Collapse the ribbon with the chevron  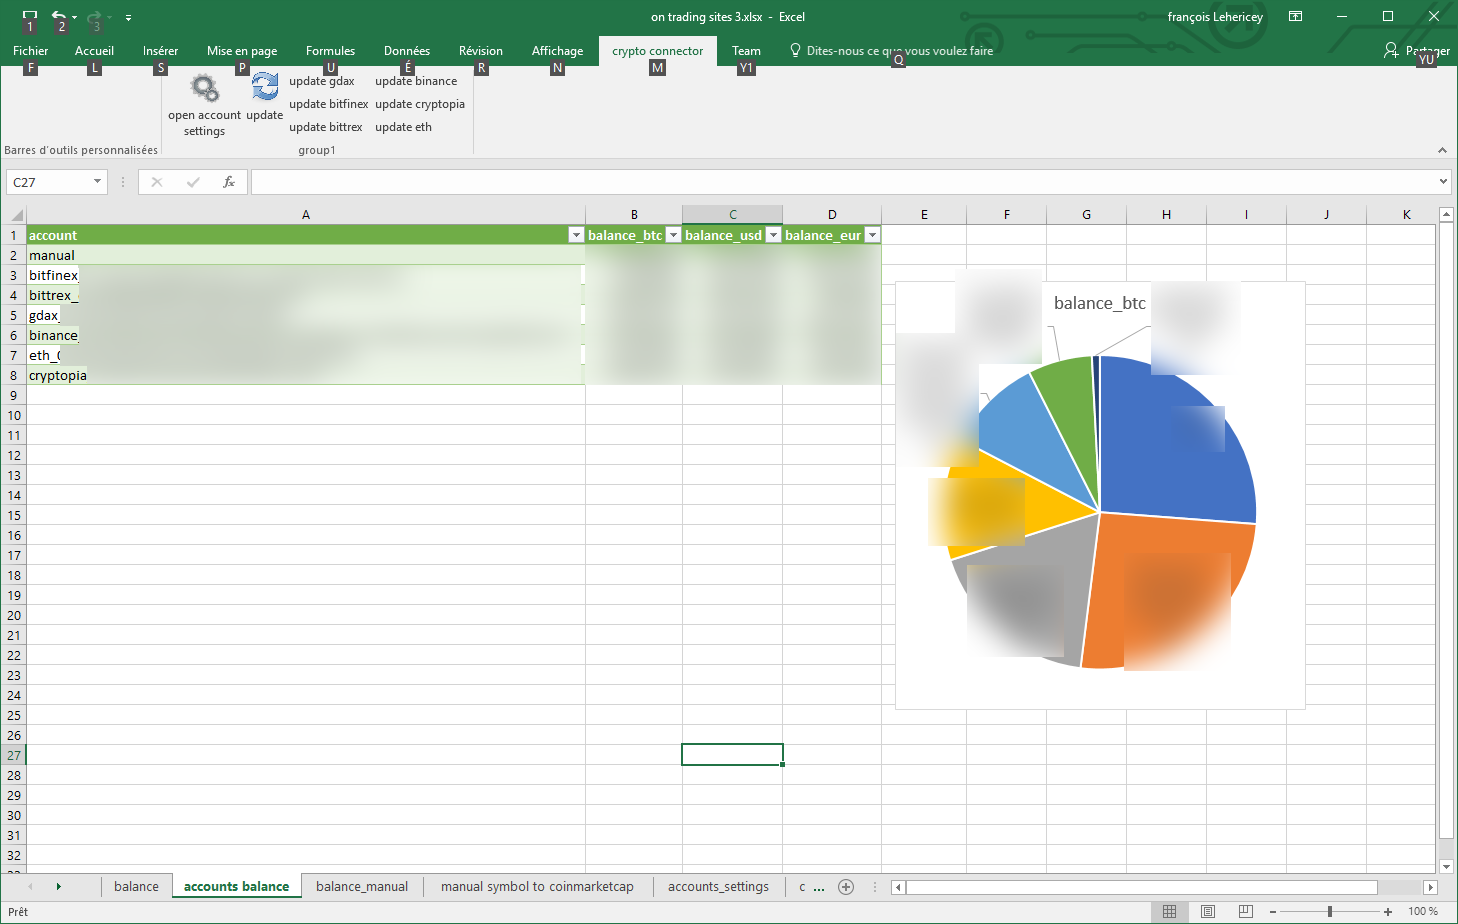(1442, 150)
